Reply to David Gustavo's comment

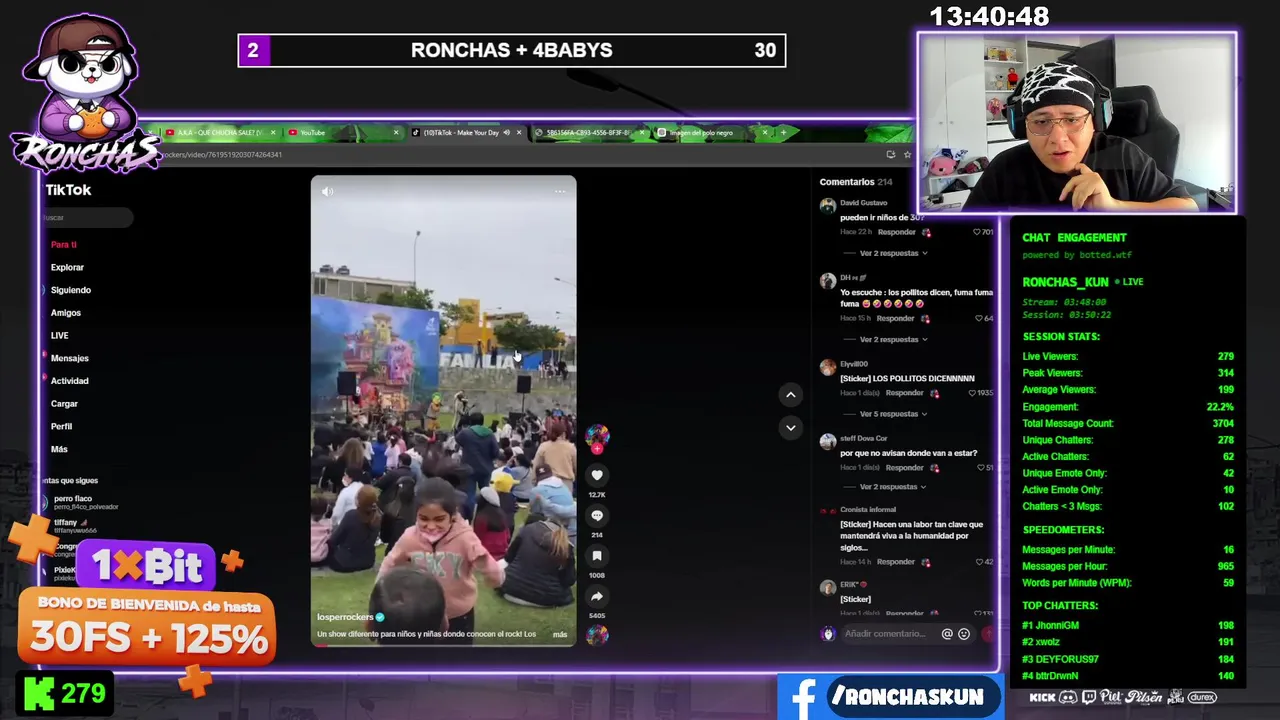[896, 232]
